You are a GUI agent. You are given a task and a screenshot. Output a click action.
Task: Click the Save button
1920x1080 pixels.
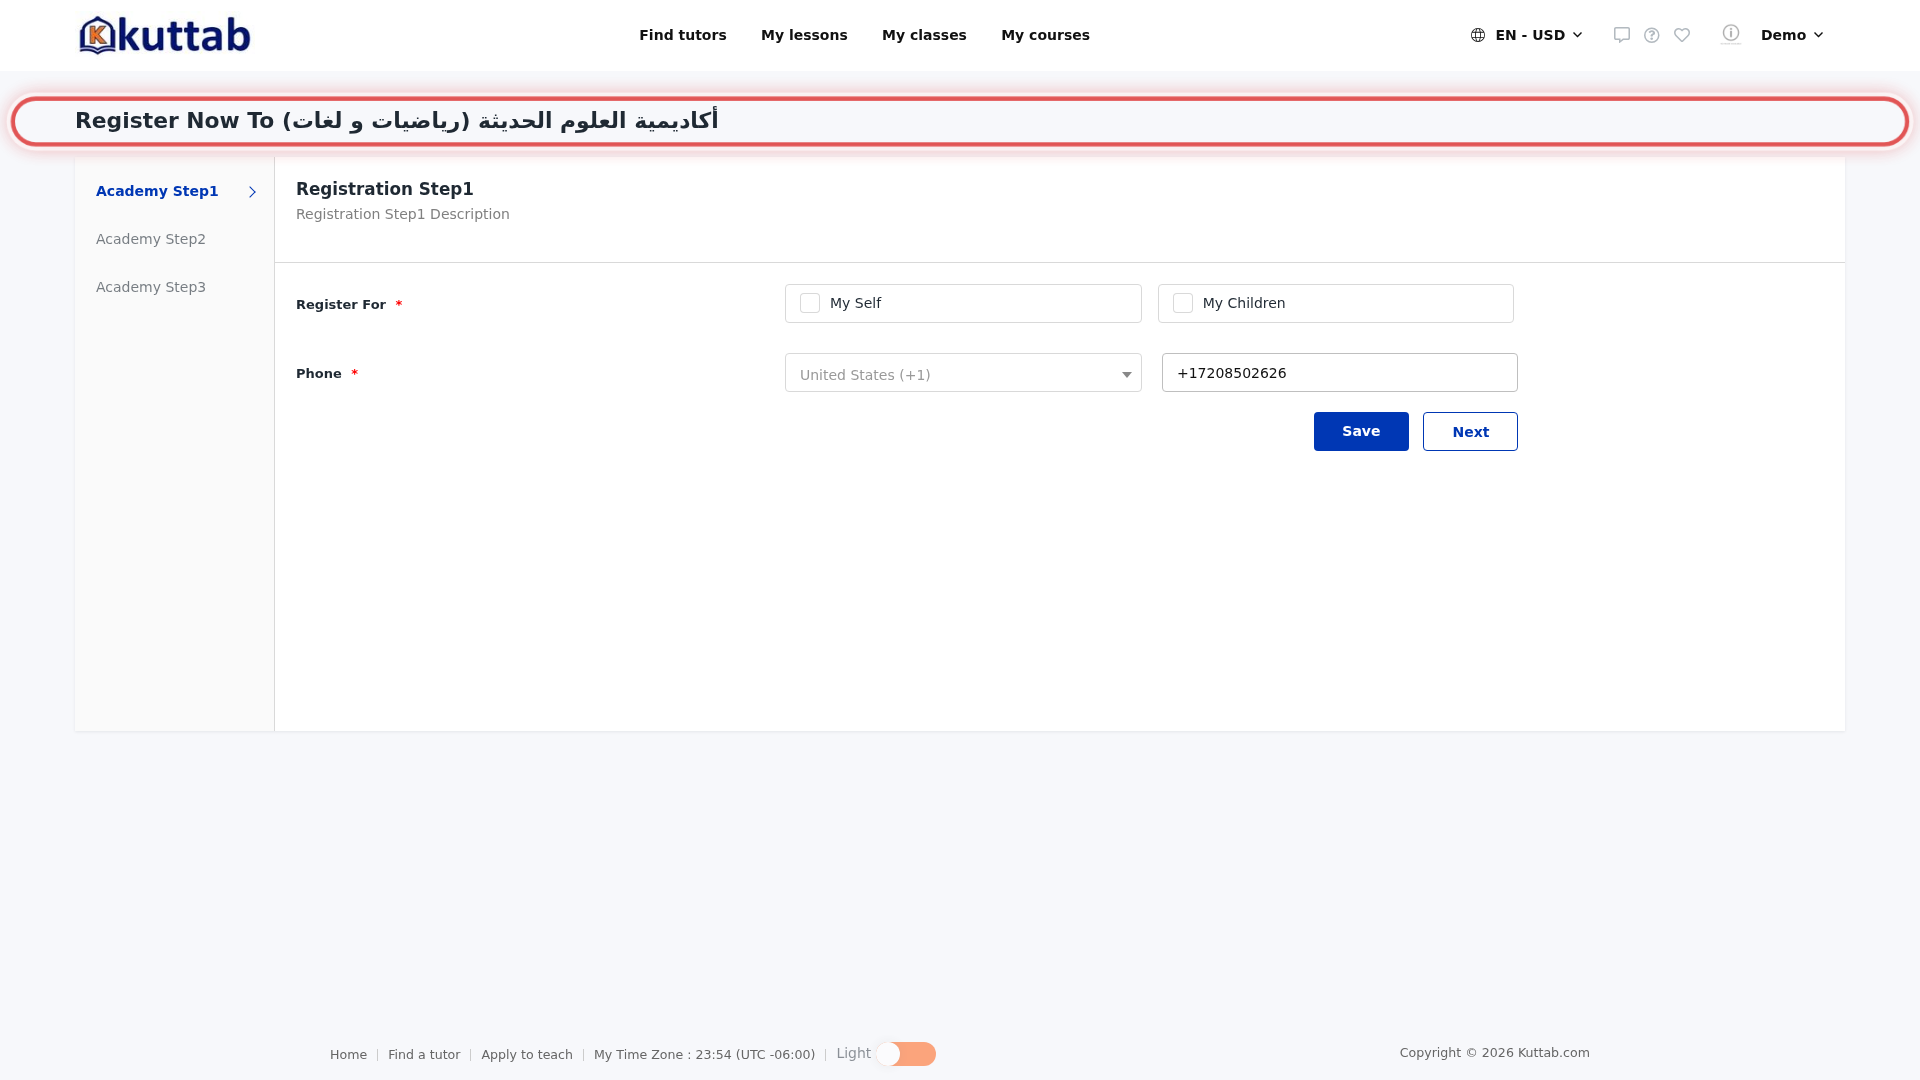(1361, 431)
